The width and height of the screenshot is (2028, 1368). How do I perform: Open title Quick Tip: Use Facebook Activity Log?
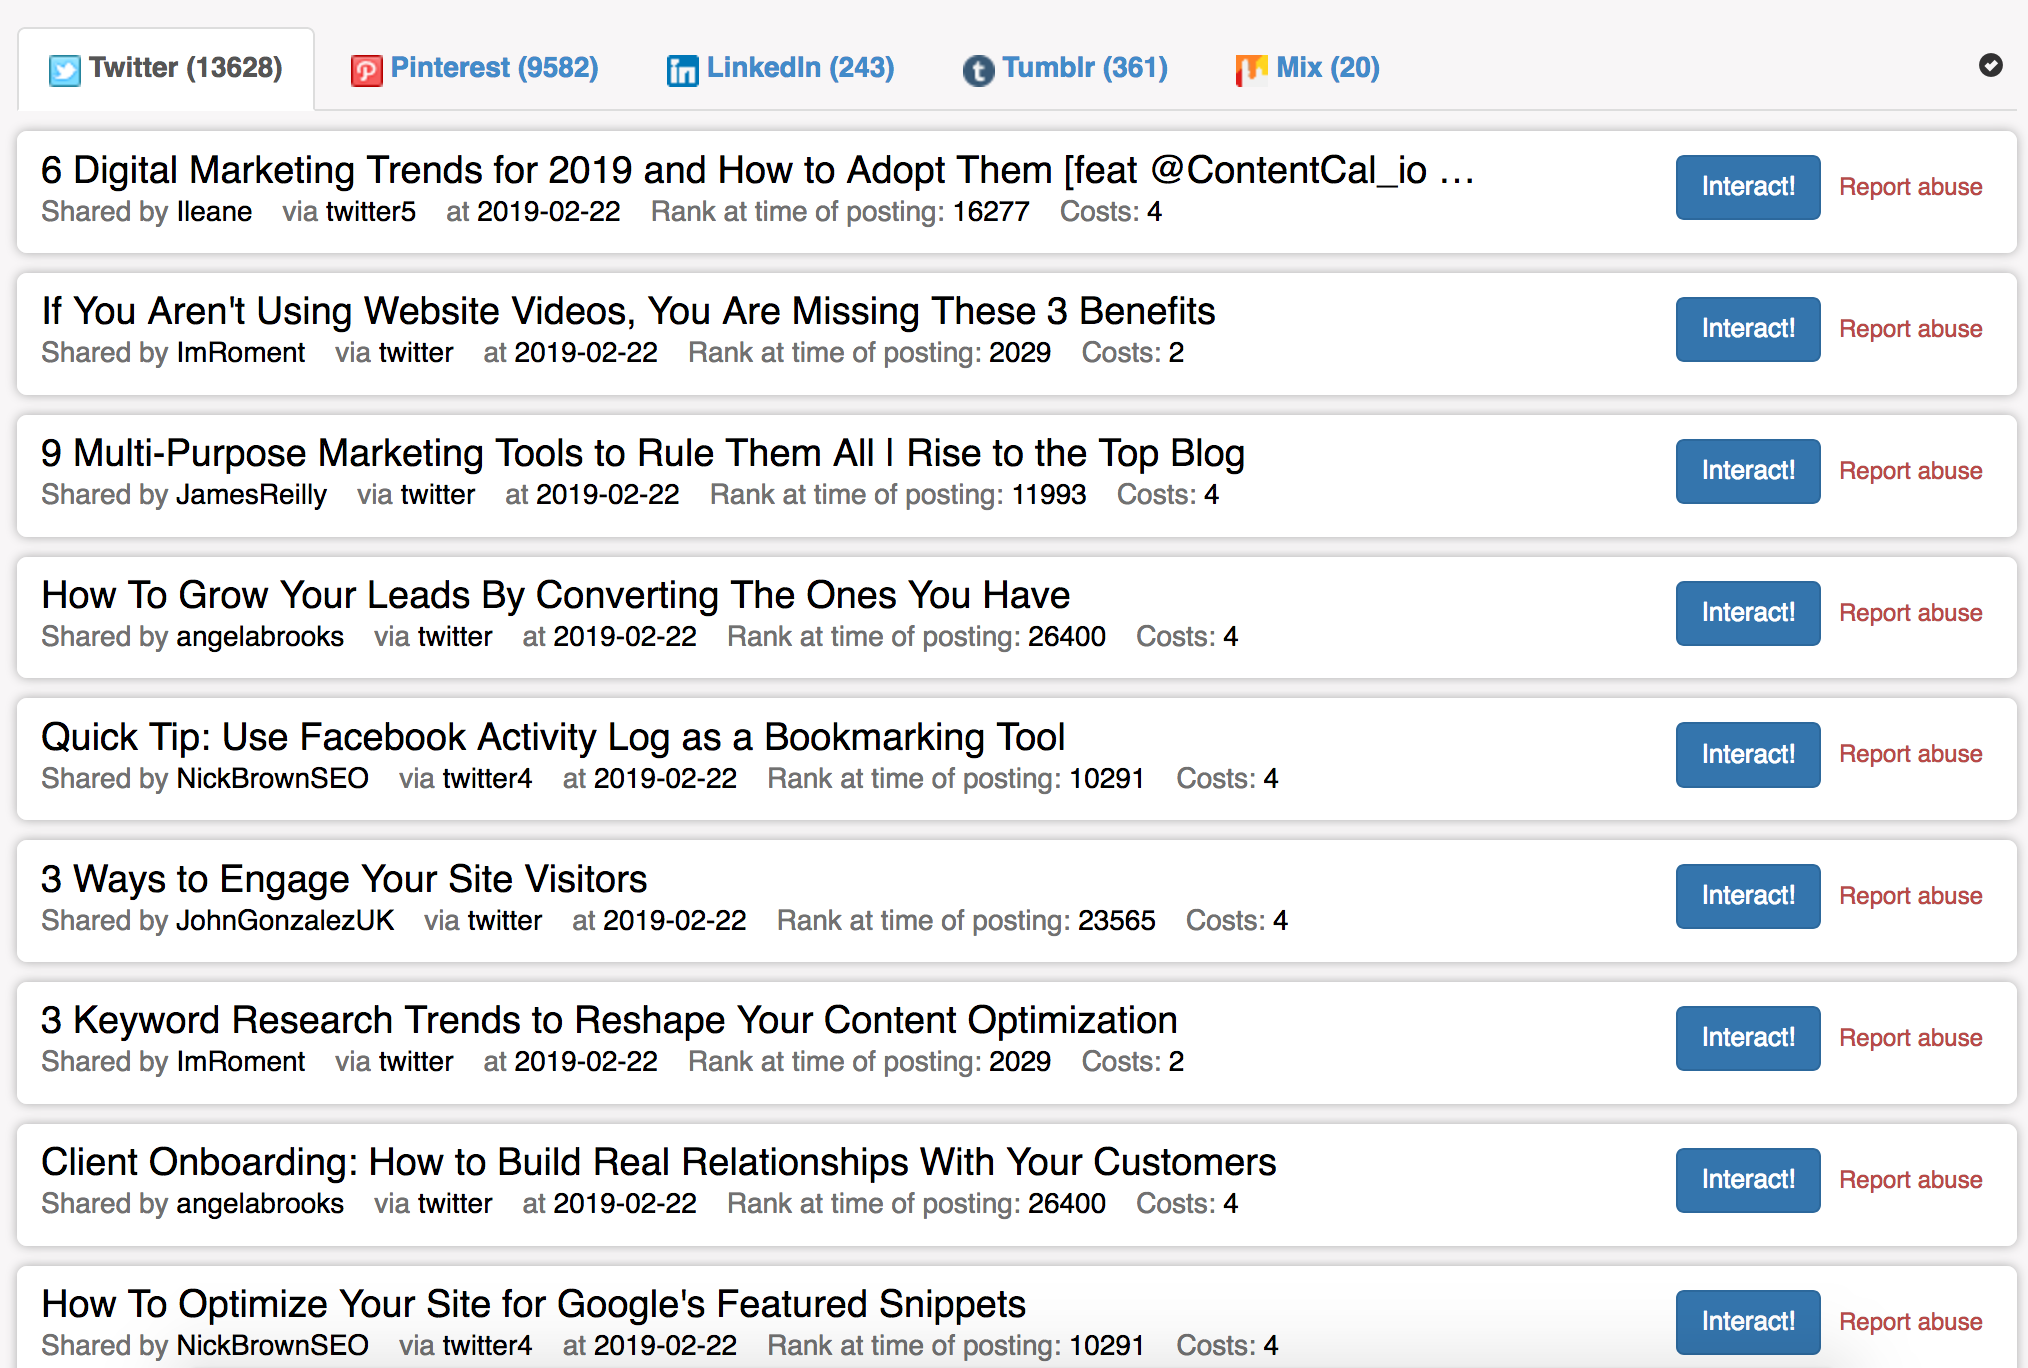[553, 737]
